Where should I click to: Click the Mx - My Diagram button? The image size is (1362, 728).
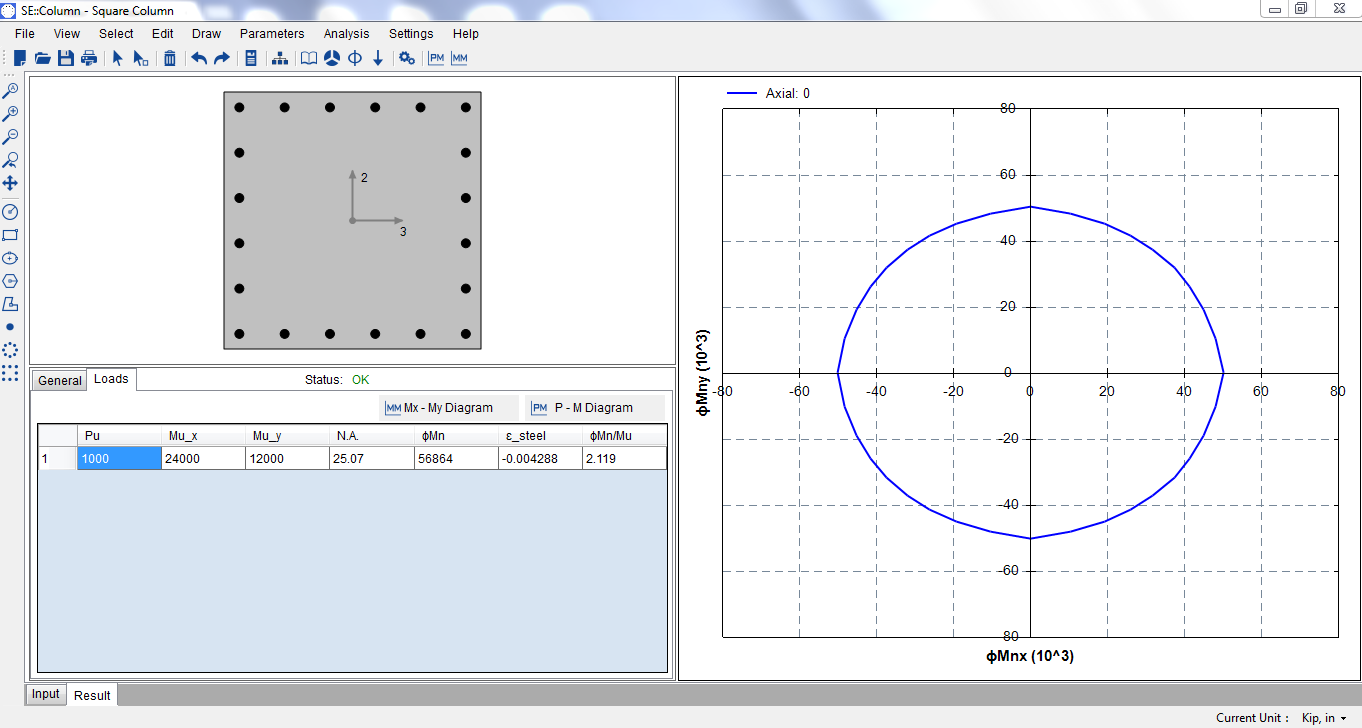[449, 408]
